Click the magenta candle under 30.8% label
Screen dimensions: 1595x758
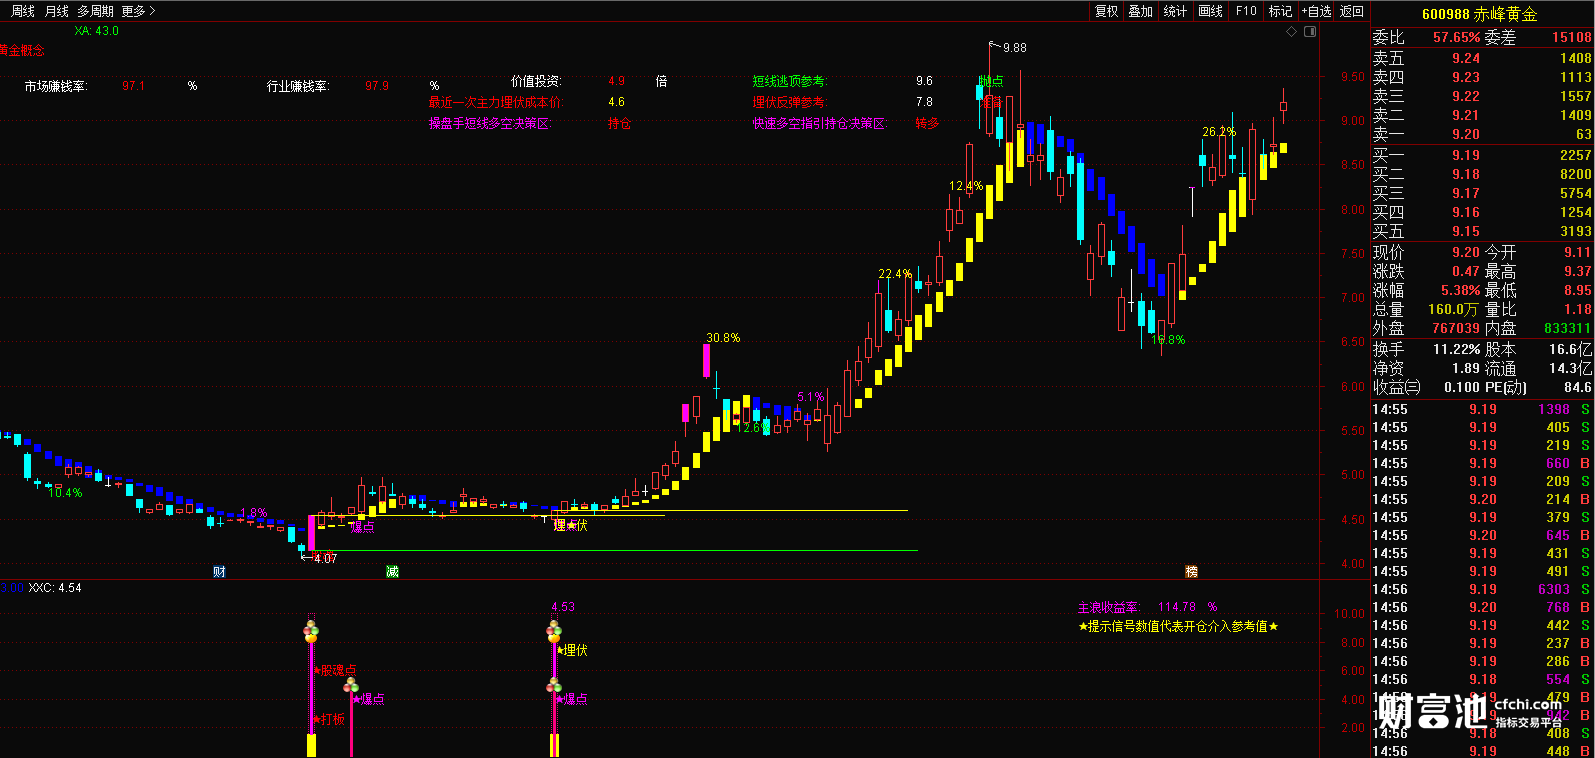(707, 361)
